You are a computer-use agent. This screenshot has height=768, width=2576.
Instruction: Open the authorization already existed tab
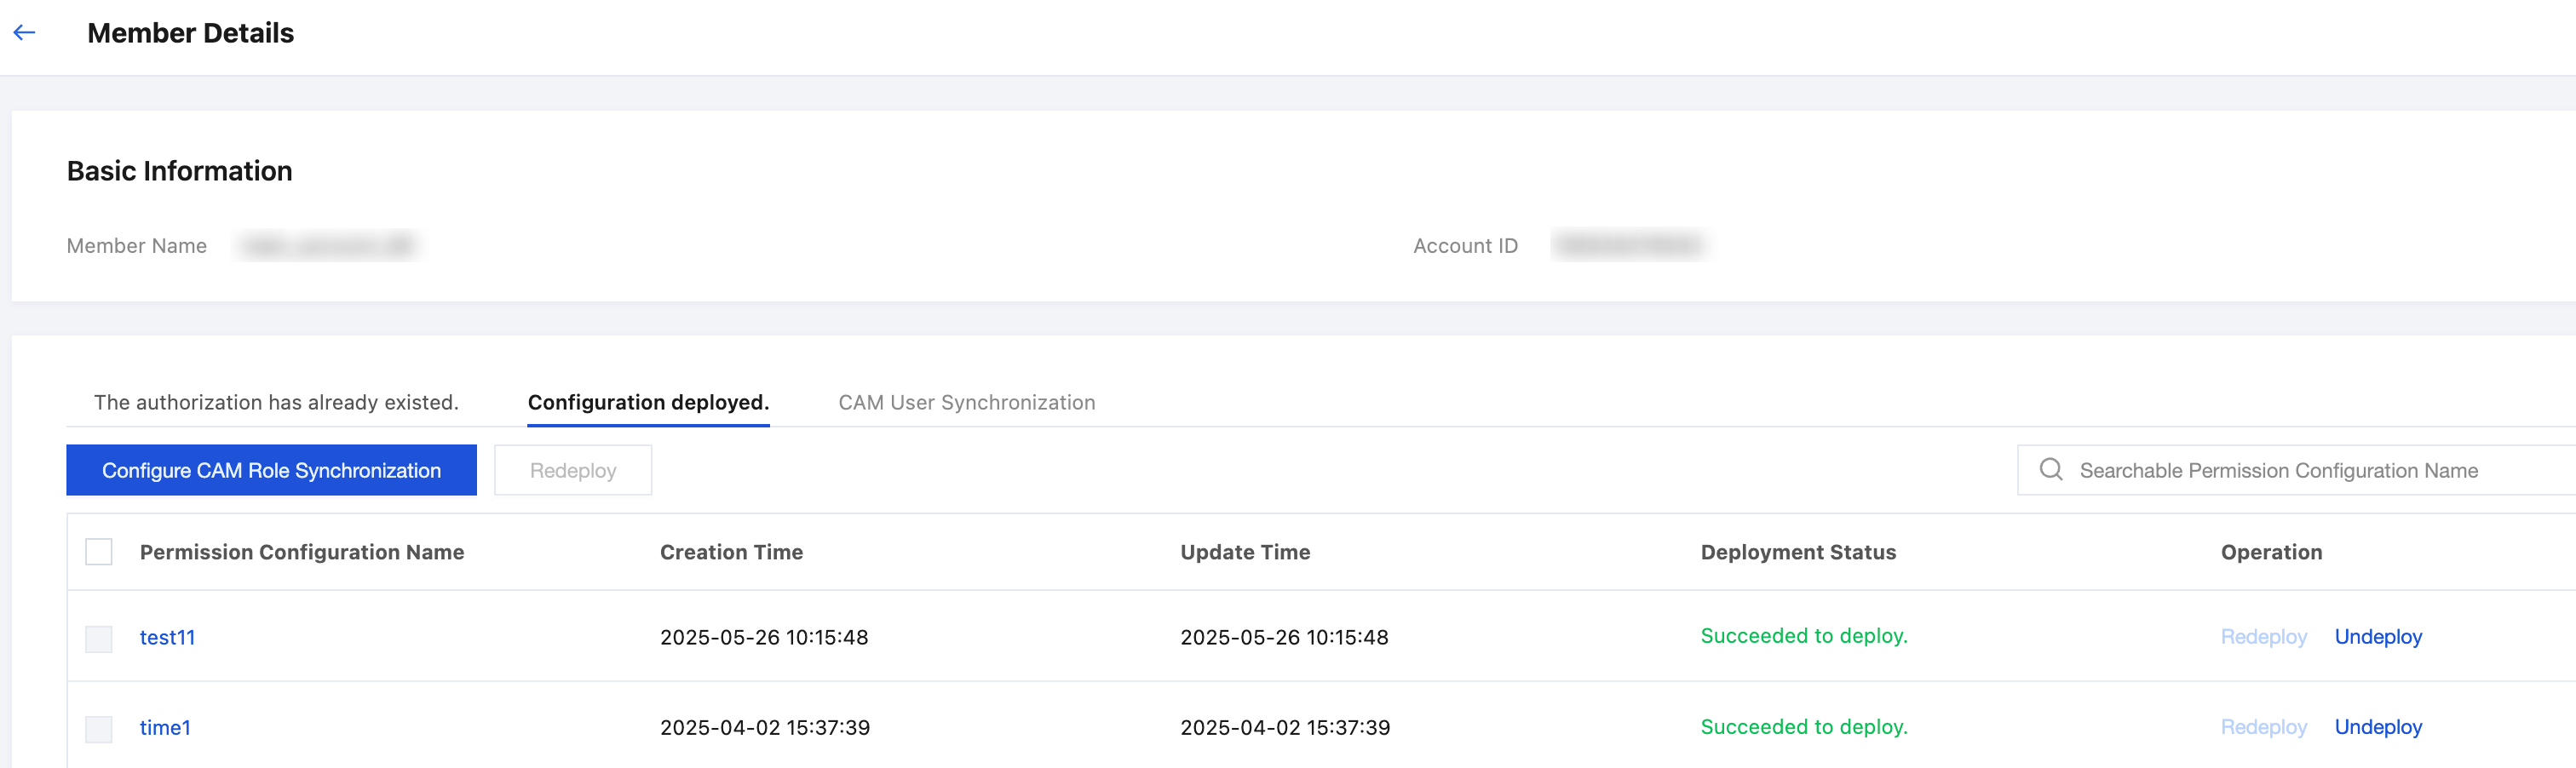tap(276, 402)
